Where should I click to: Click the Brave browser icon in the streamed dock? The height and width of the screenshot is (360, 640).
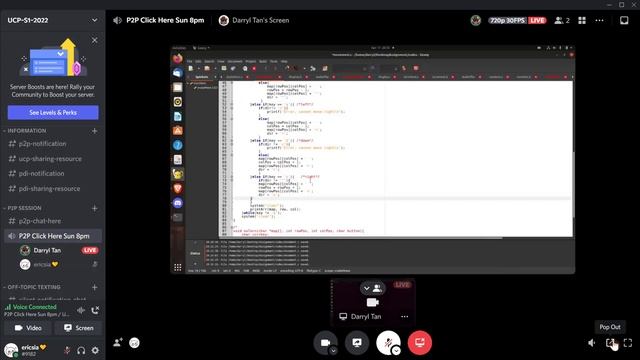[178, 188]
